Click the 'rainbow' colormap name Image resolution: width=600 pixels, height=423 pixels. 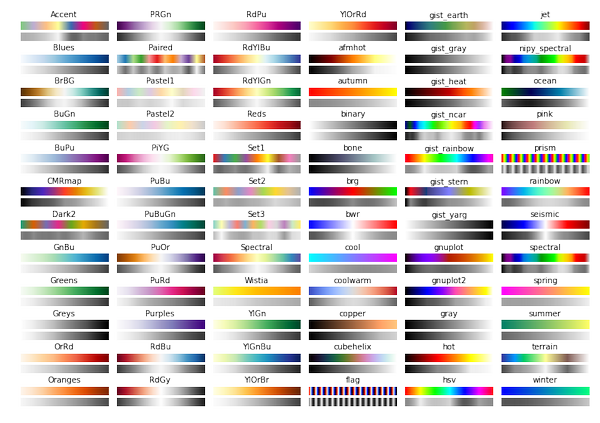[x=545, y=181]
